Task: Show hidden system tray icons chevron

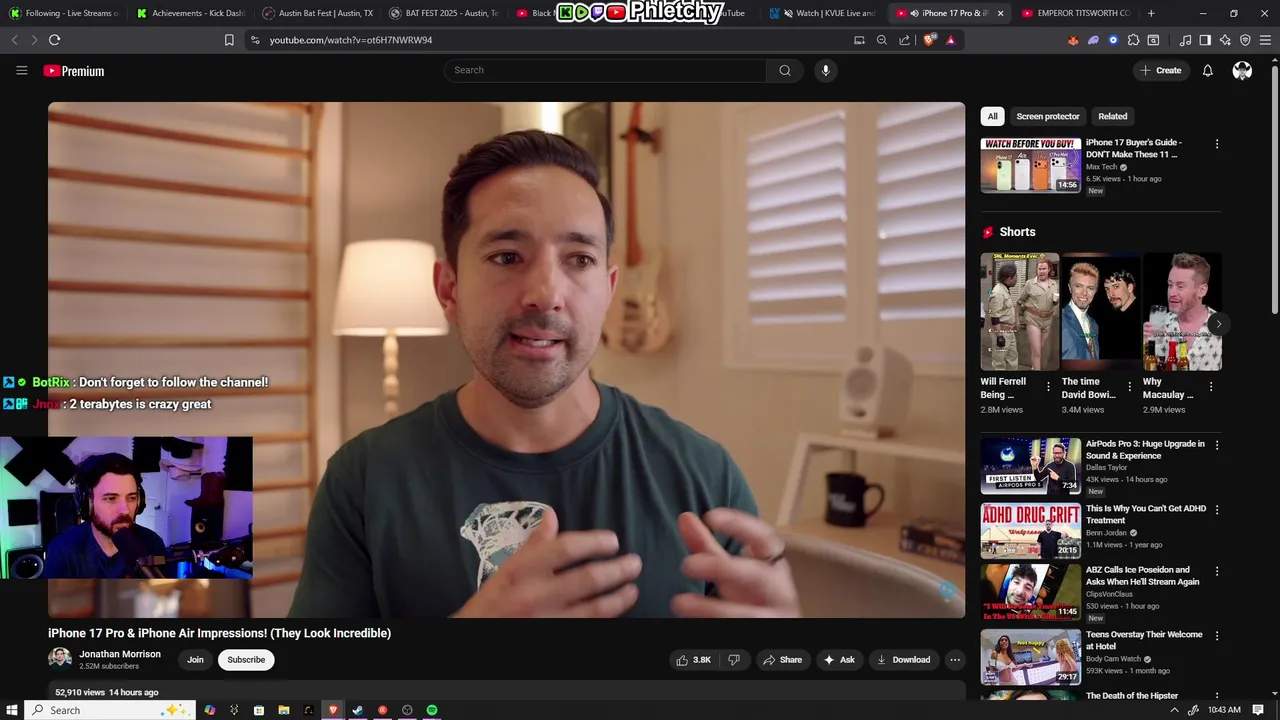Action: pos(1174,710)
